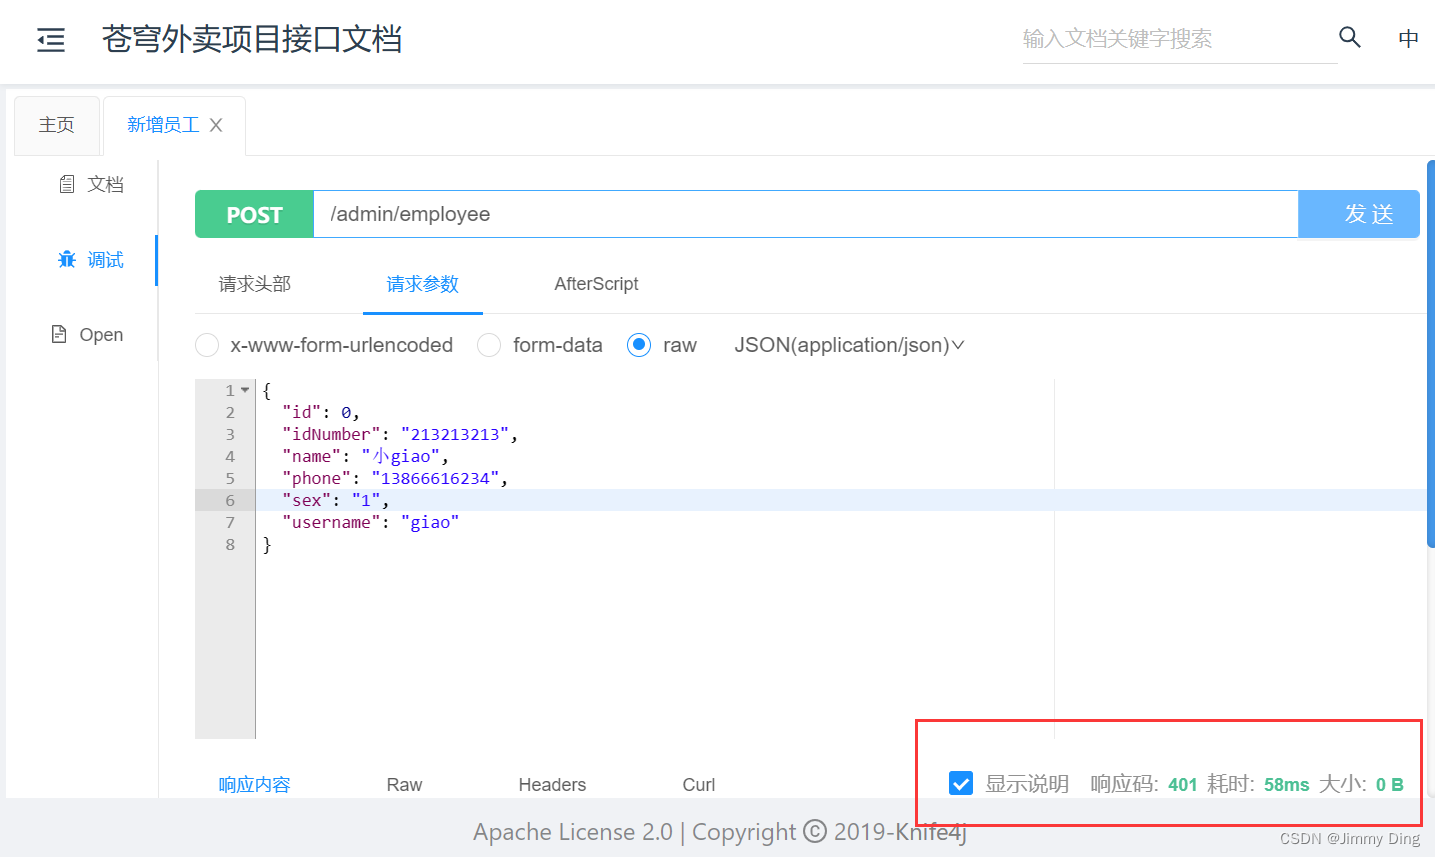
Task: Collapse the sidebar menu icon
Action: [51, 40]
